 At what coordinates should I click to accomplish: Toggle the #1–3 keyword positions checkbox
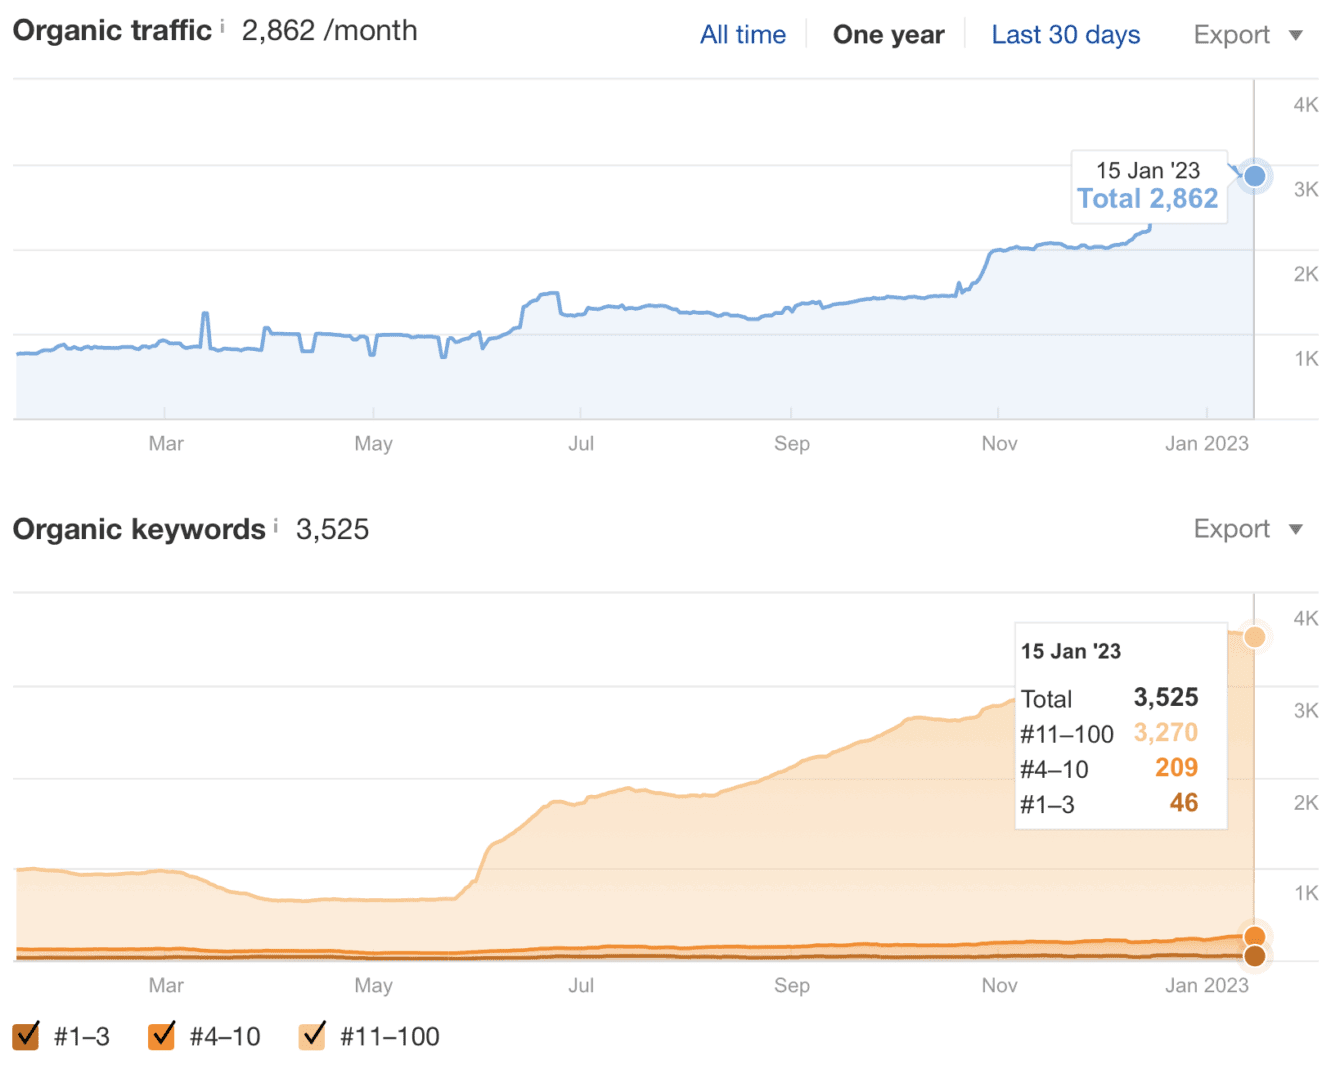tap(27, 1036)
